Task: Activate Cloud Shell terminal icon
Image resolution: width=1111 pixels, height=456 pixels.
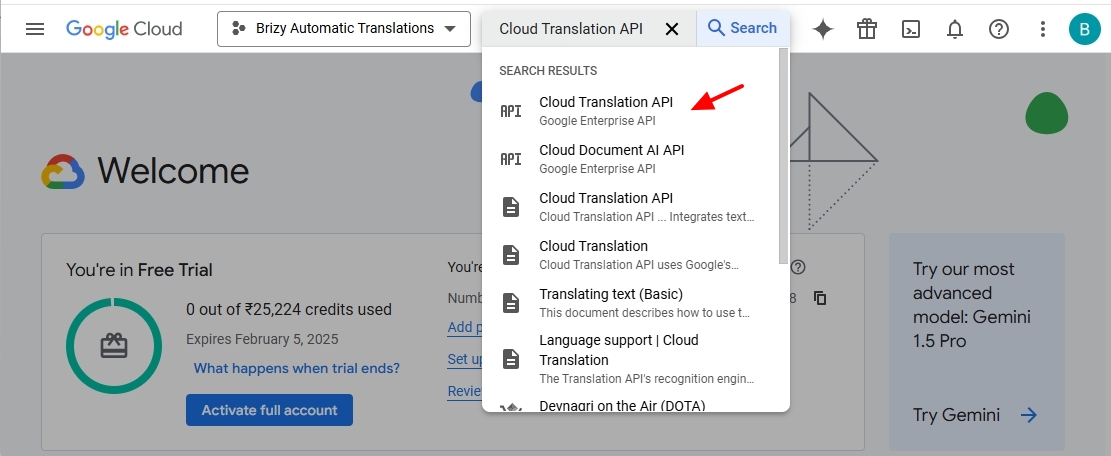Action: tap(910, 29)
